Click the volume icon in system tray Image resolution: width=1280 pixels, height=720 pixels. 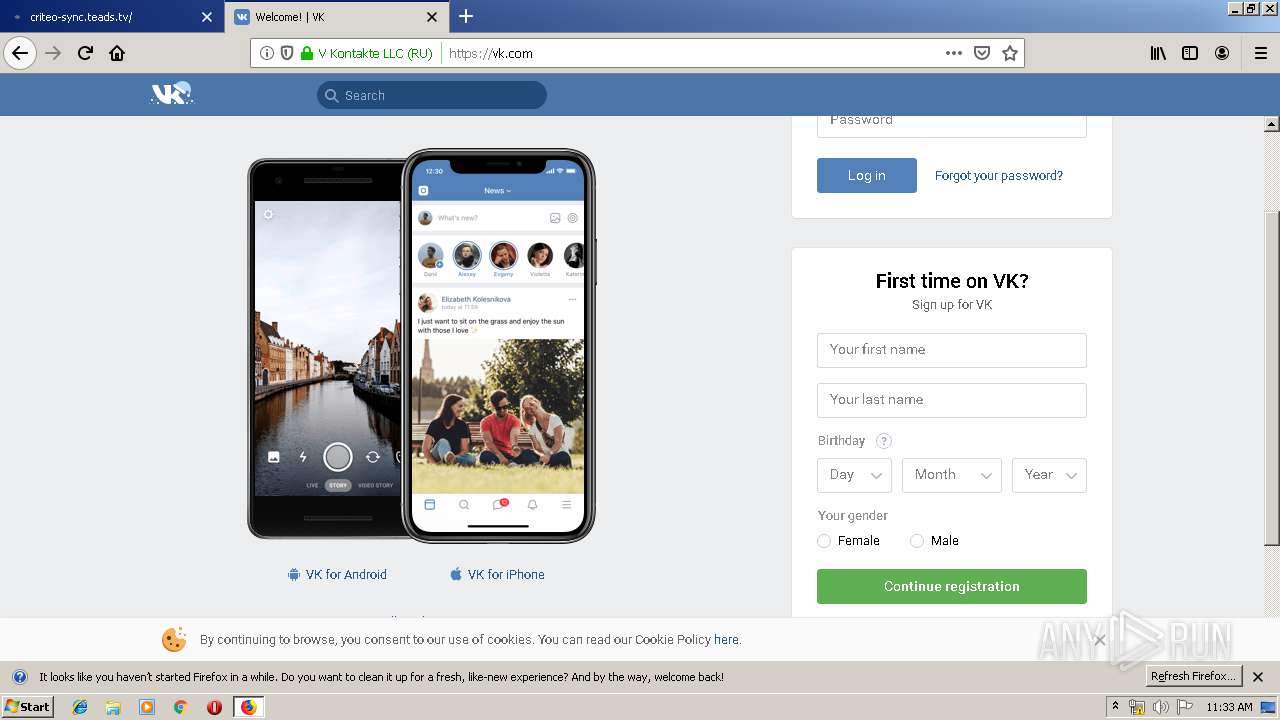coord(1160,707)
